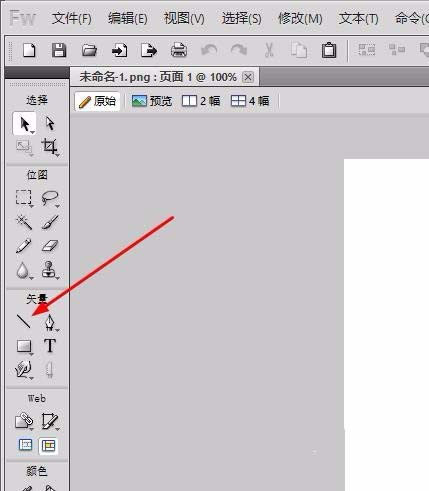The height and width of the screenshot is (491, 429).
Task: Click the Open folder icon
Action: (89, 51)
